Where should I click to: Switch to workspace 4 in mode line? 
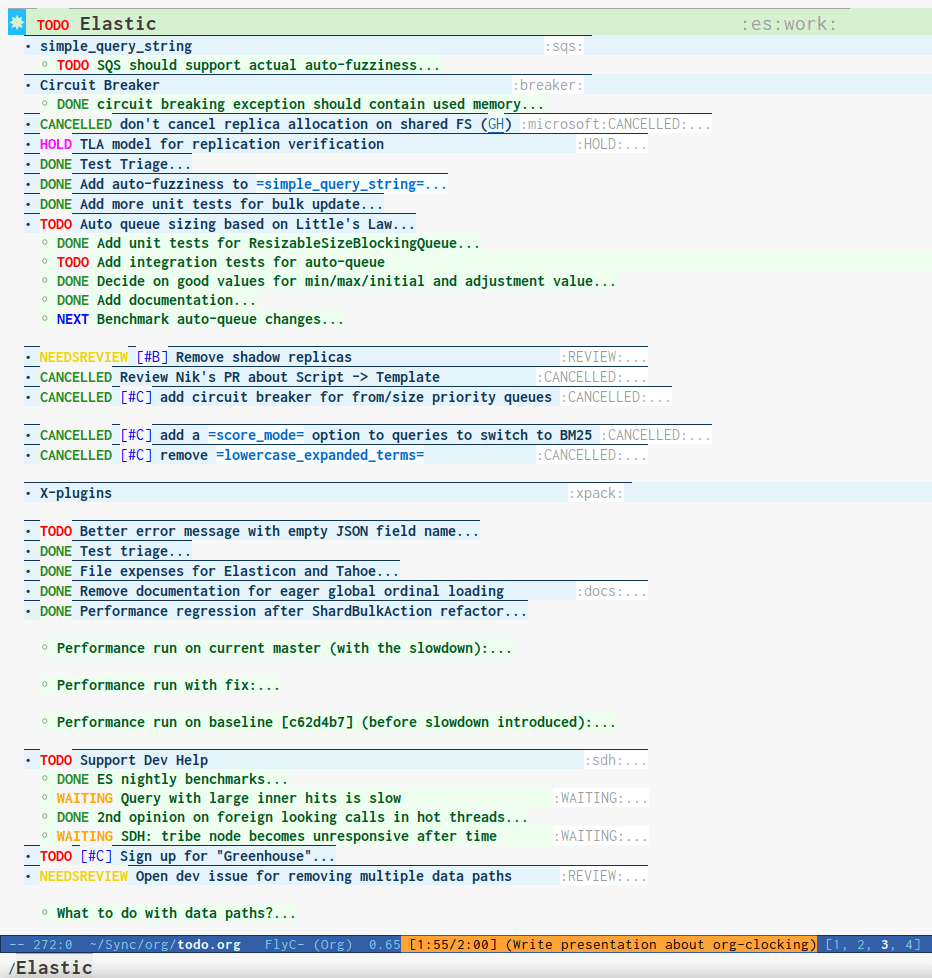908,944
